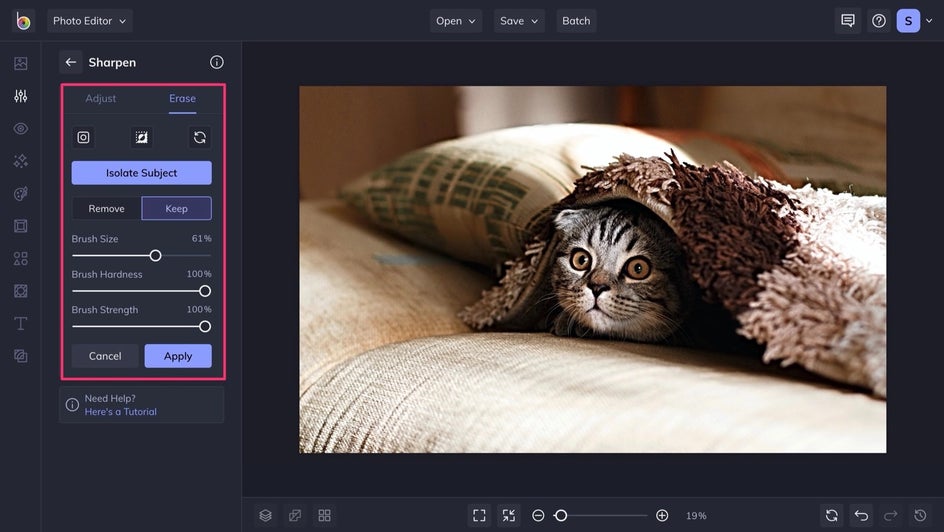Open the Touch Up eye sidebar icon
The height and width of the screenshot is (532, 944).
pos(20,128)
